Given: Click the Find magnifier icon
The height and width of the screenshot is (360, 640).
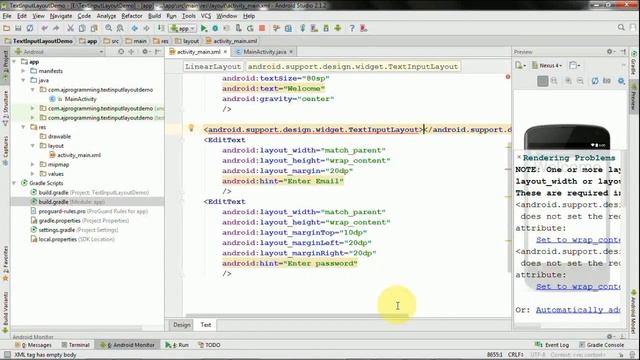Looking at the screenshot, I should click(109, 28).
